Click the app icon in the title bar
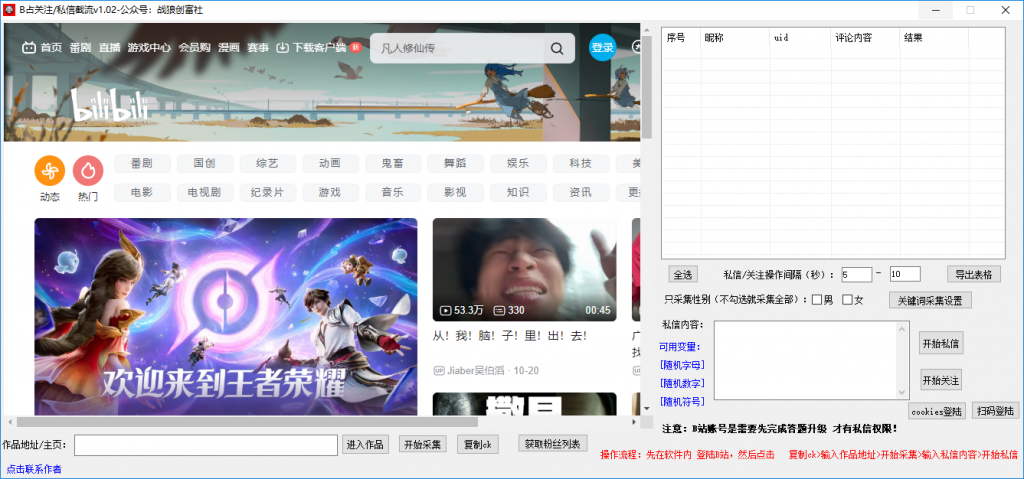Screen dimensions: 1024x479 point(10,10)
